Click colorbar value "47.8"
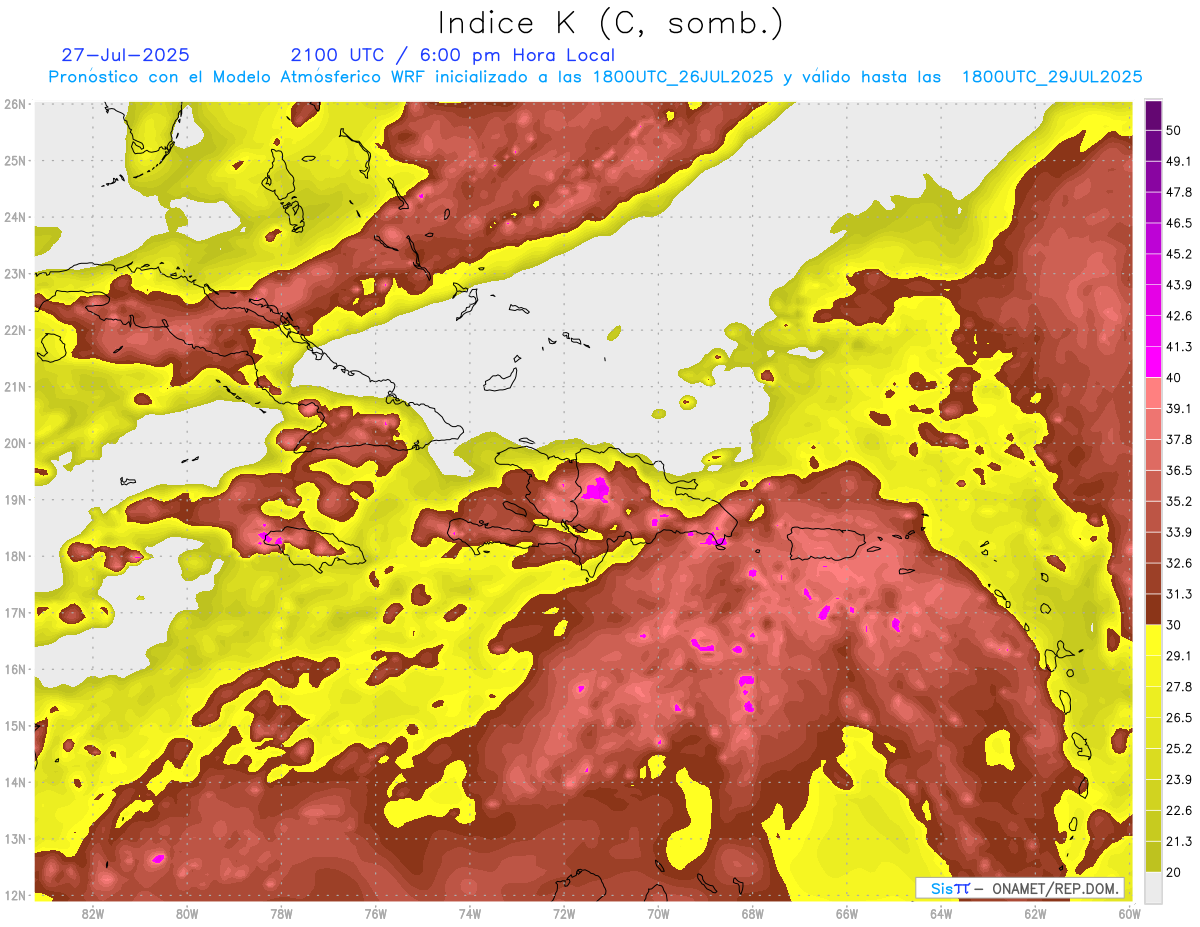Screen dimensions: 1200x927 coord(1179,192)
